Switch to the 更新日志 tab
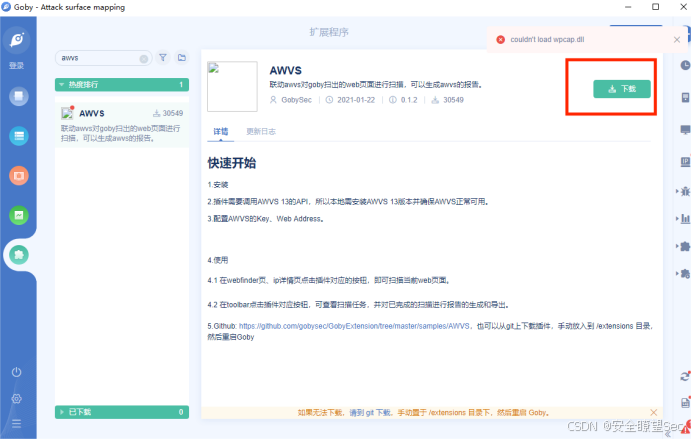 pos(261,132)
